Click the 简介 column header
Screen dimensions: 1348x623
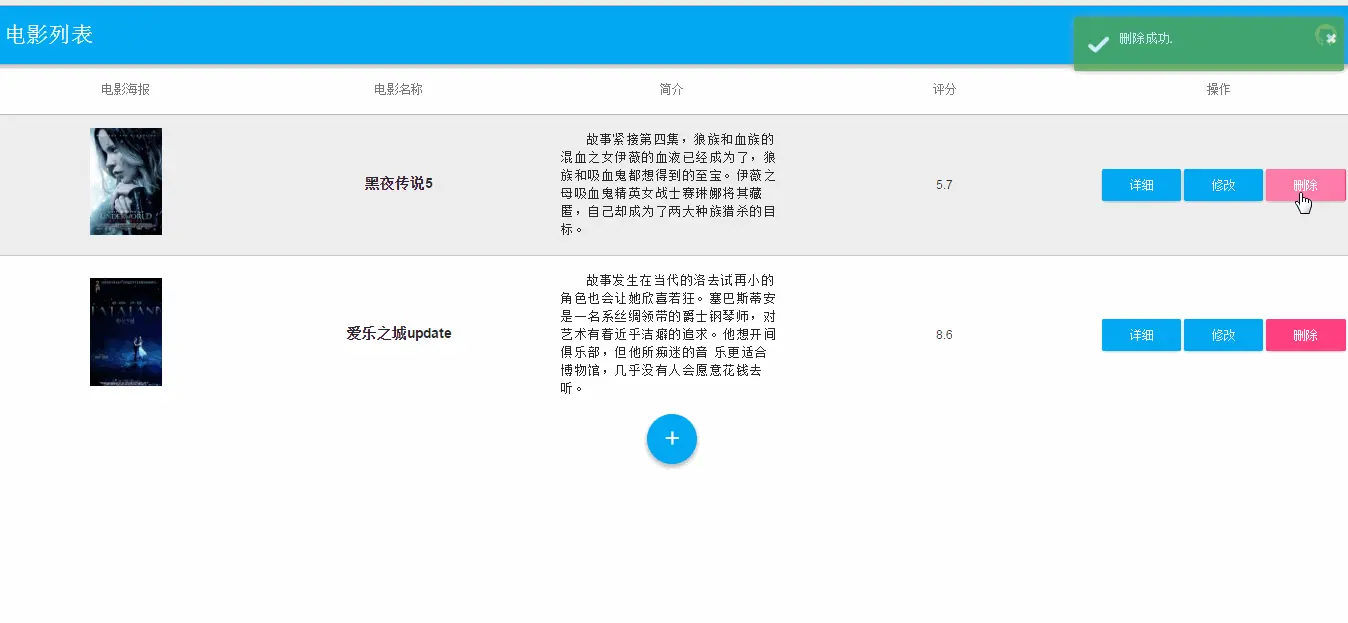(672, 89)
